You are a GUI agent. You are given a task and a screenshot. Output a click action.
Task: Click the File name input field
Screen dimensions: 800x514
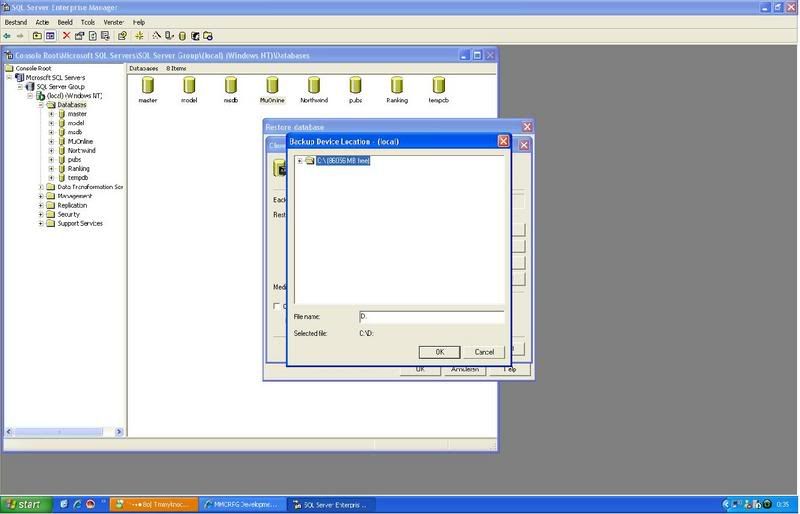coord(430,317)
